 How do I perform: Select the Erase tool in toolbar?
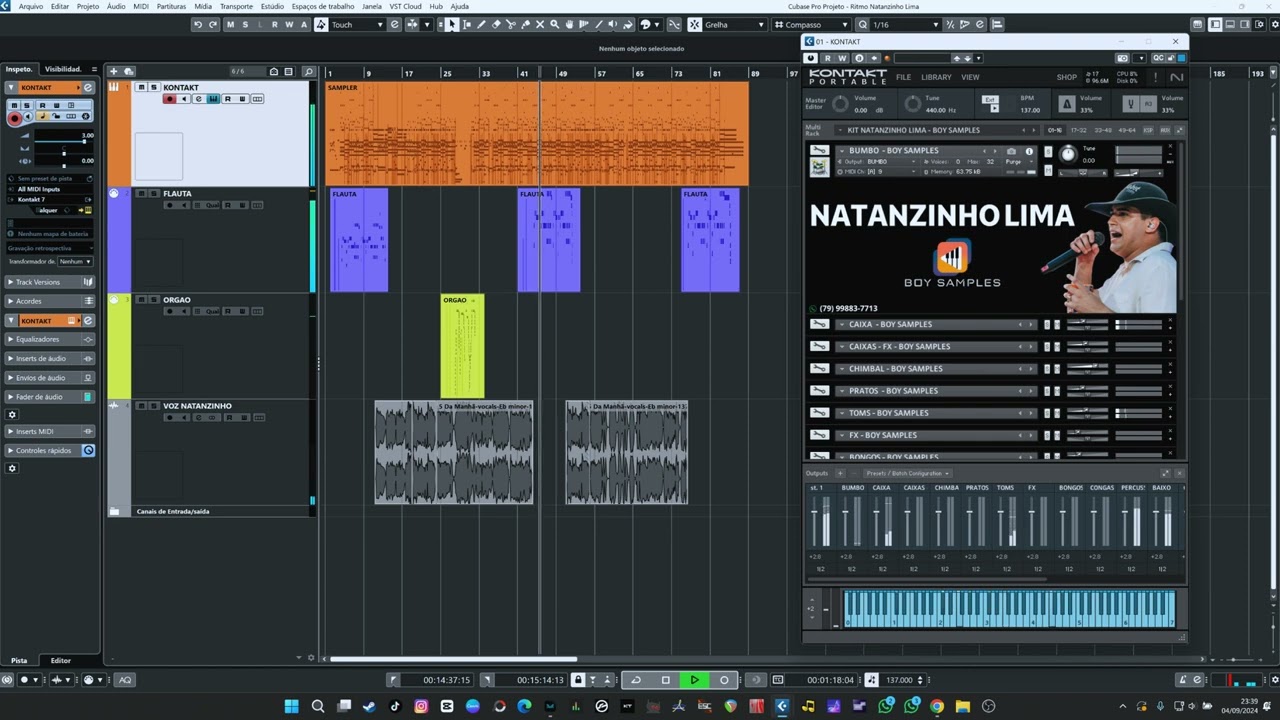pyautogui.click(x=496, y=24)
